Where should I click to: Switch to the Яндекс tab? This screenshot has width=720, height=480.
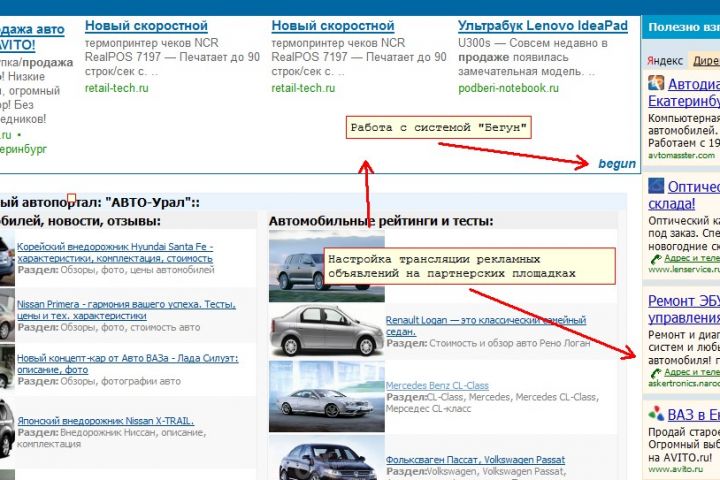pos(665,61)
